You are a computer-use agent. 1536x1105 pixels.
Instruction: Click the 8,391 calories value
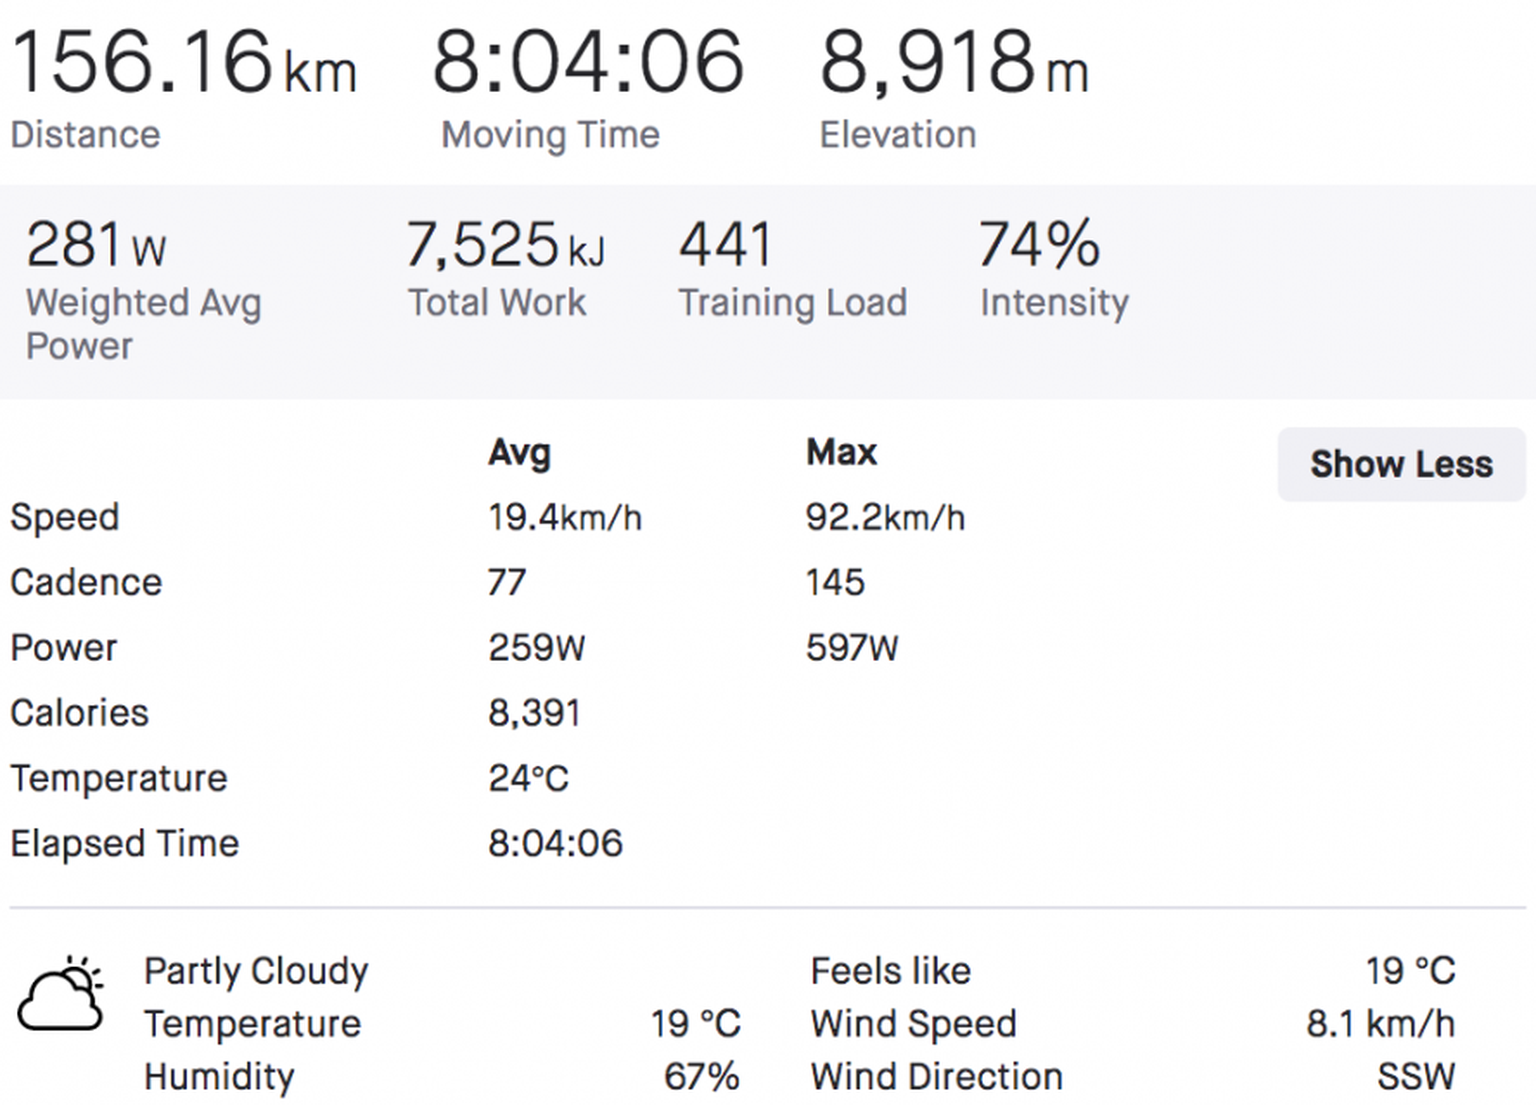click(x=534, y=713)
